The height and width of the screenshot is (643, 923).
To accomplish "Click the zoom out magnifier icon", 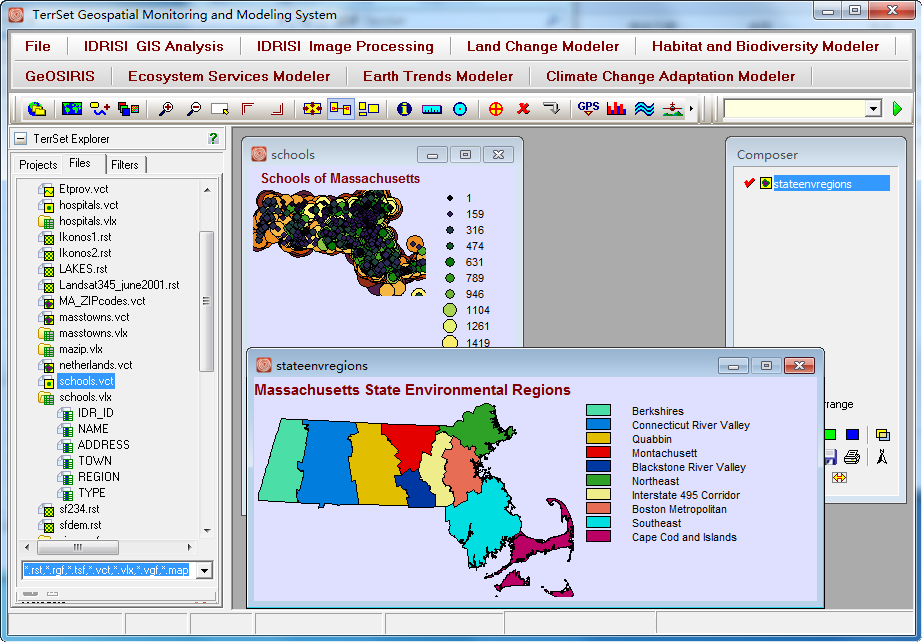I will [x=193, y=108].
